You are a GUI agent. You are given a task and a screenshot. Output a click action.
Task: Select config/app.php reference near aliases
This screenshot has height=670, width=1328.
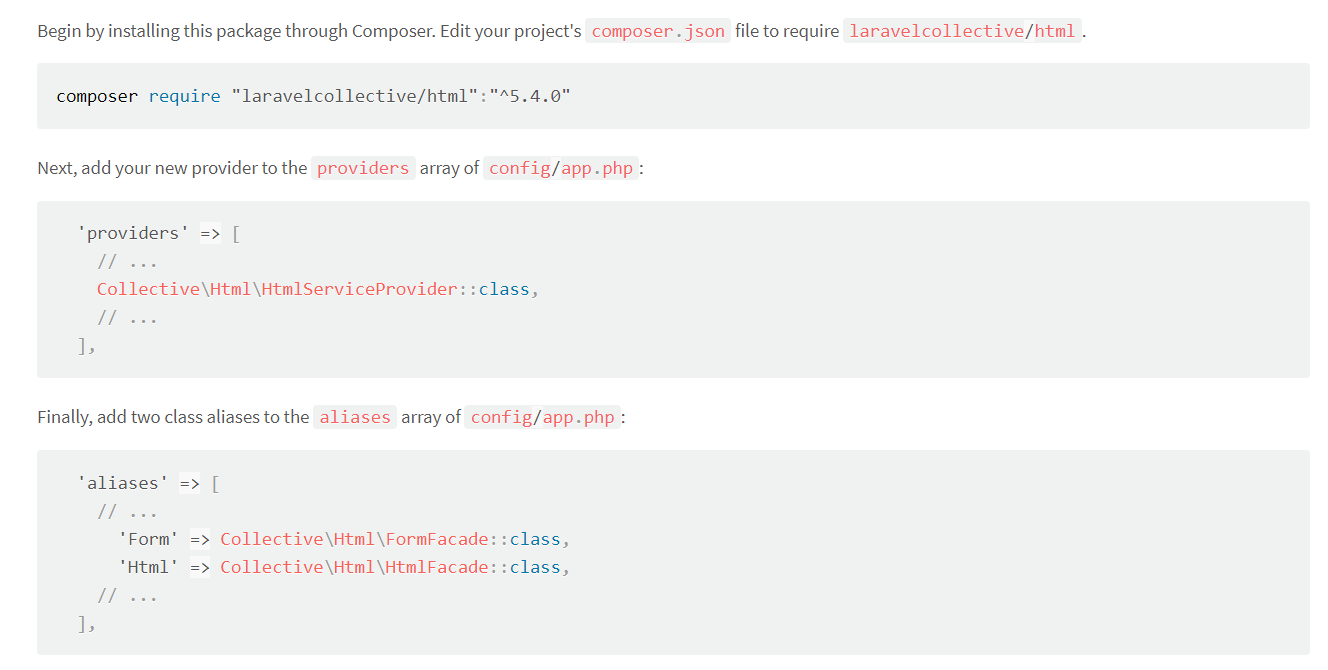[542, 417]
